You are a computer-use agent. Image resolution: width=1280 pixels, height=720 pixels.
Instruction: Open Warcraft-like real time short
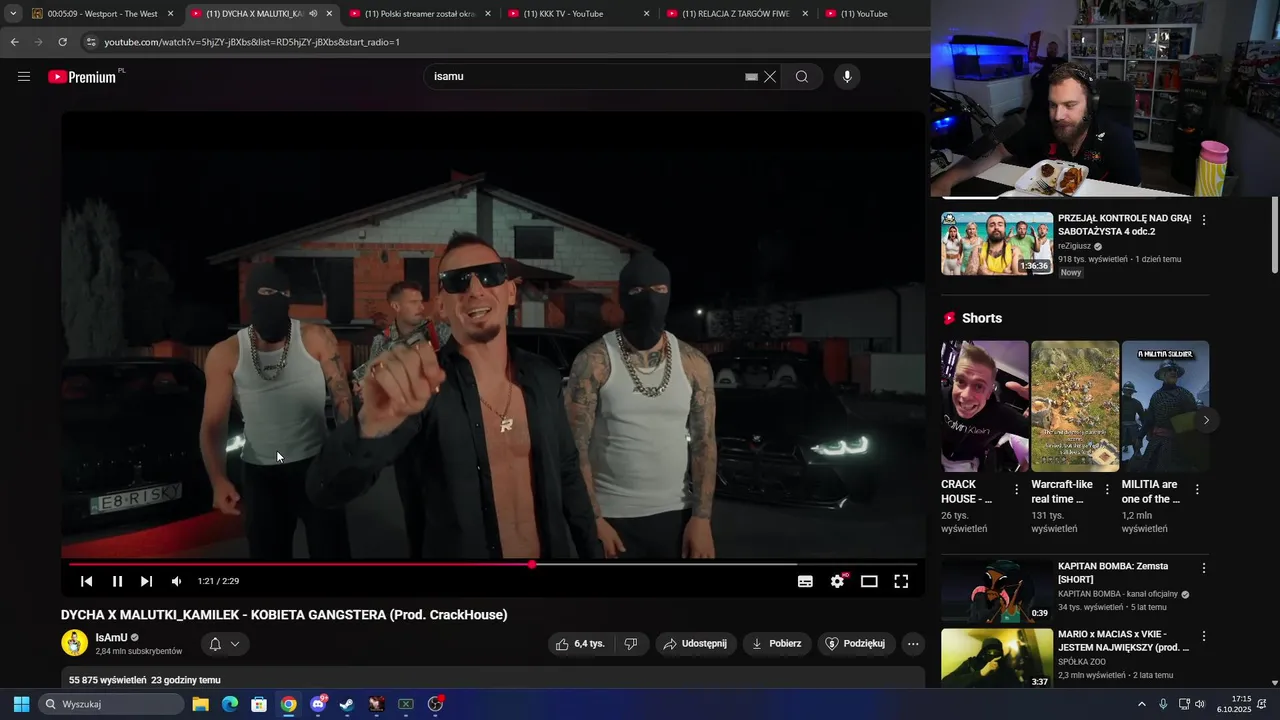pyautogui.click(x=1075, y=406)
